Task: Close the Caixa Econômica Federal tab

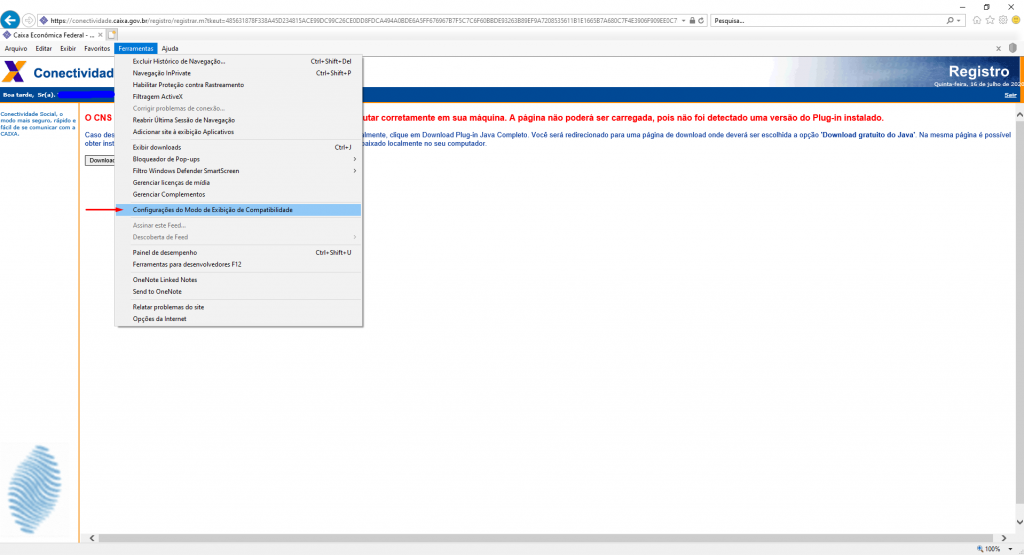Action: [100, 35]
